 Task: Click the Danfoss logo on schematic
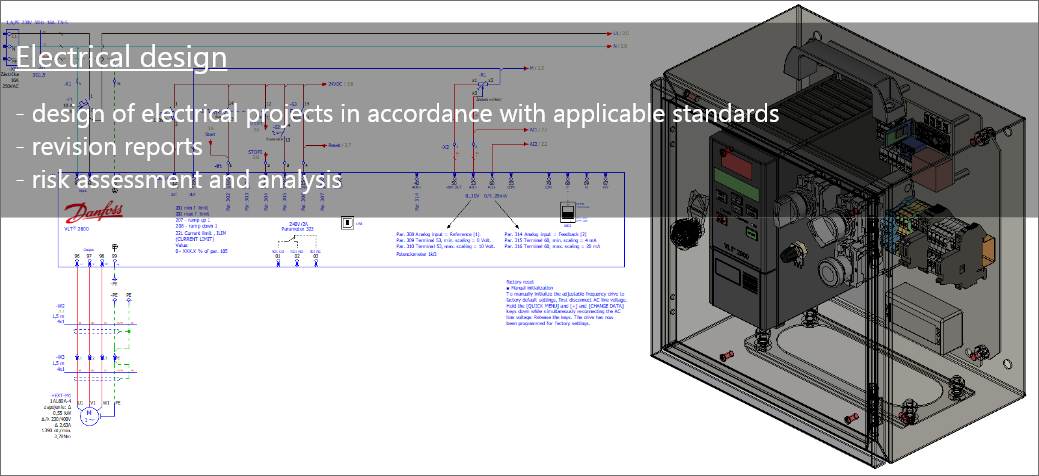93,213
